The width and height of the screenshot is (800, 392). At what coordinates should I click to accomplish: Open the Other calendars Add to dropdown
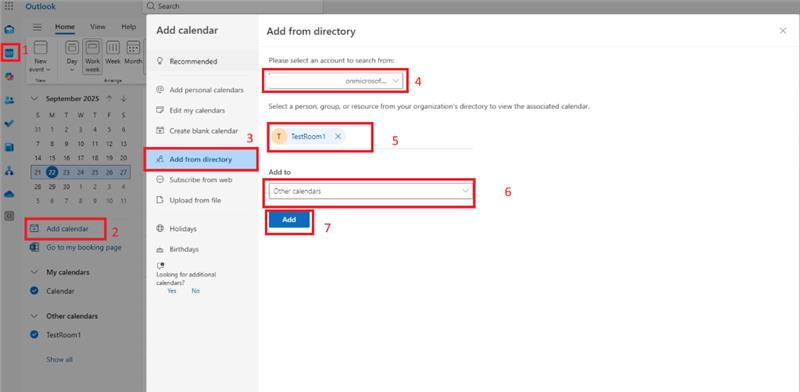370,191
